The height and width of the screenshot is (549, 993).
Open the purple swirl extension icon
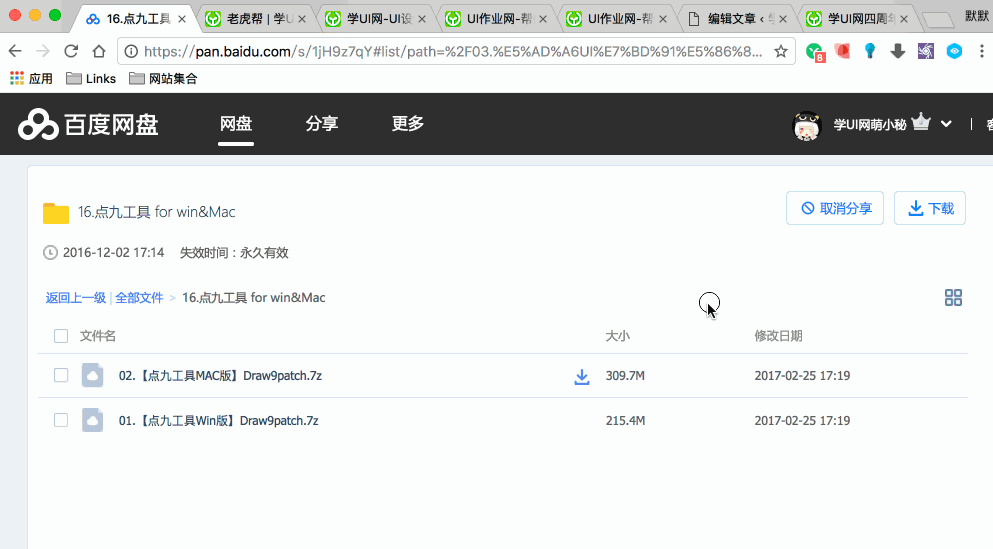926,51
